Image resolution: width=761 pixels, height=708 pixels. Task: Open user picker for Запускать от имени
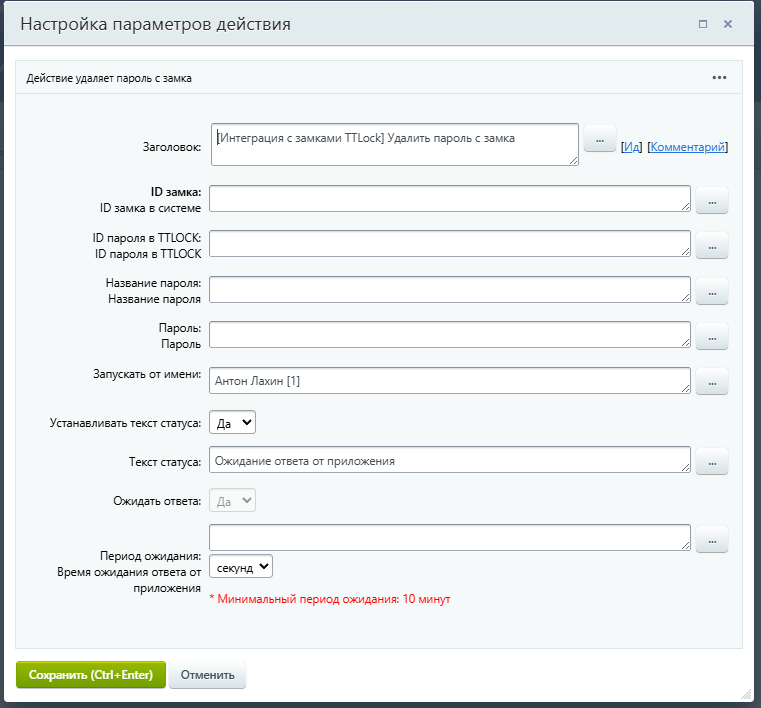coord(712,381)
